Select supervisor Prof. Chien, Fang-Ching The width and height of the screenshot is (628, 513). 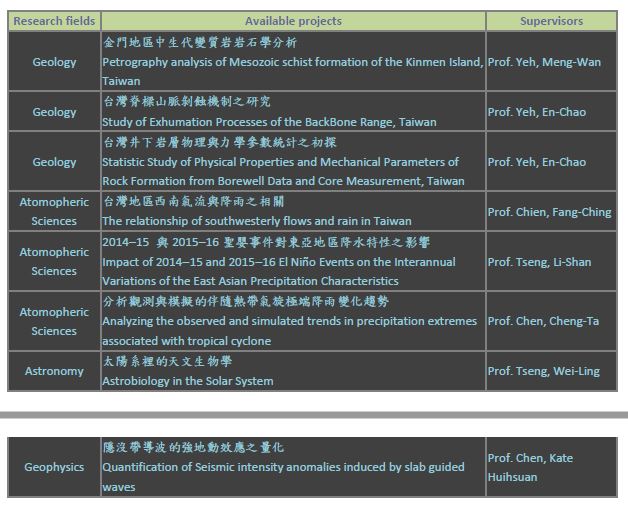(549, 212)
